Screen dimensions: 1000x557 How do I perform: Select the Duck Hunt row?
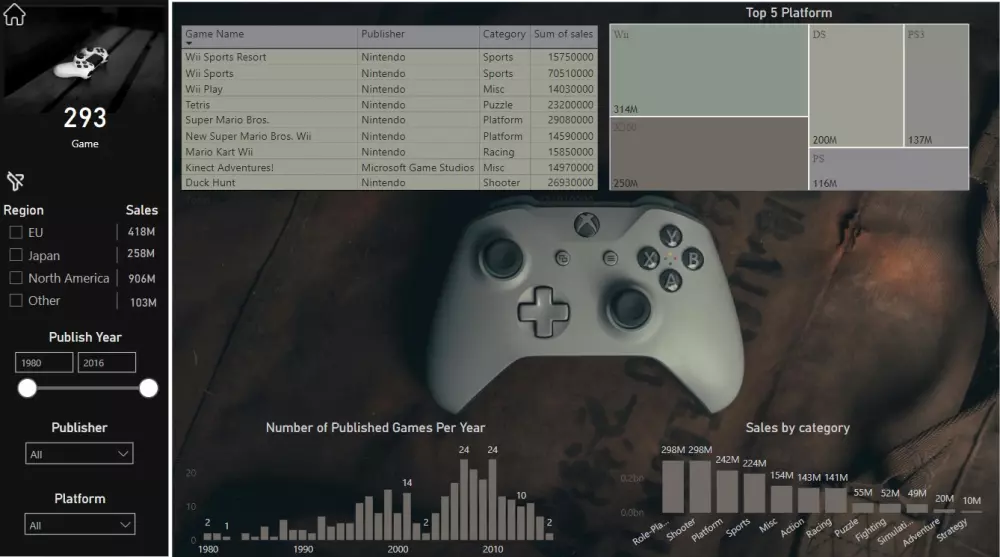click(x=390, y=182)
